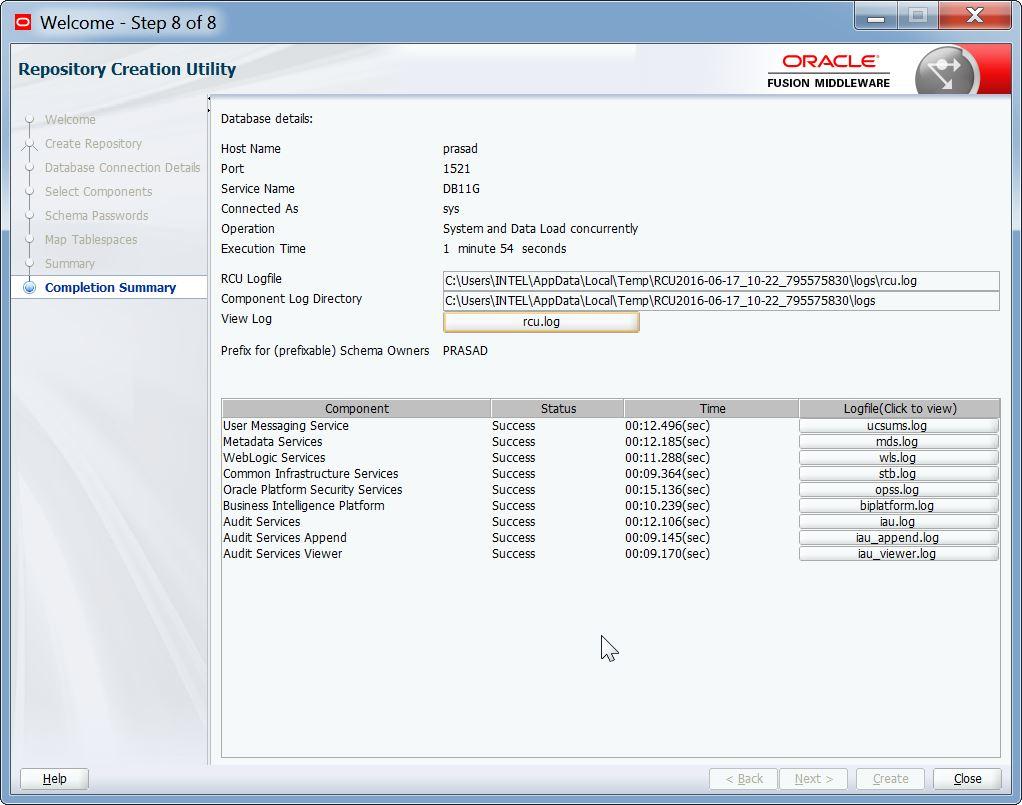Click System and Data Load concurrently text
Image resolution: width=1022 pixels, height=805 pixels.
(540, 229)
